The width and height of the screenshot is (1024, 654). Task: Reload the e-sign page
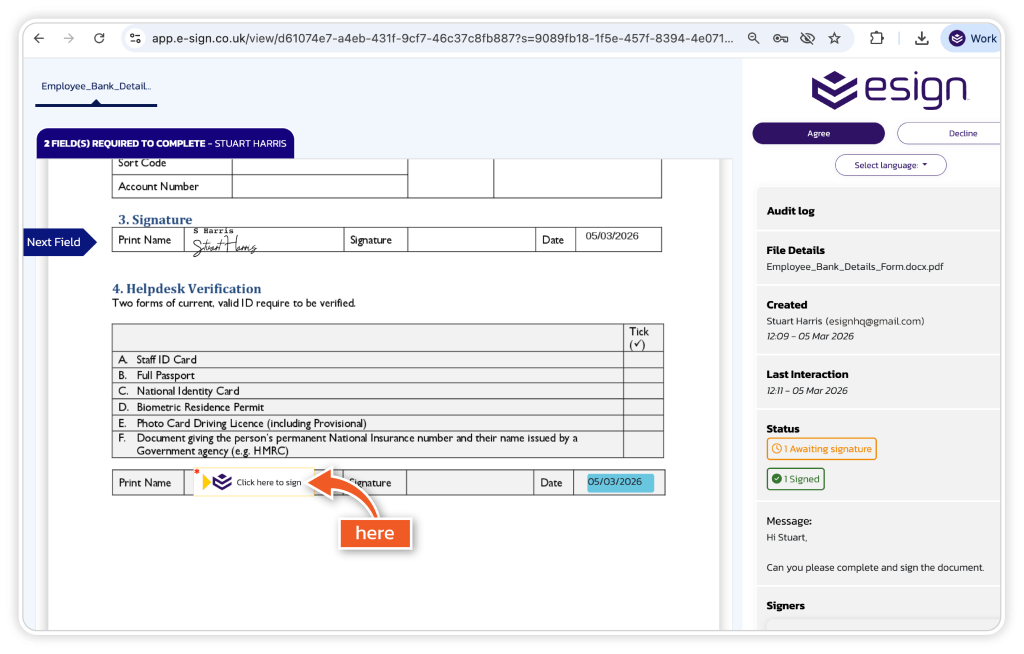pos(99,38)
